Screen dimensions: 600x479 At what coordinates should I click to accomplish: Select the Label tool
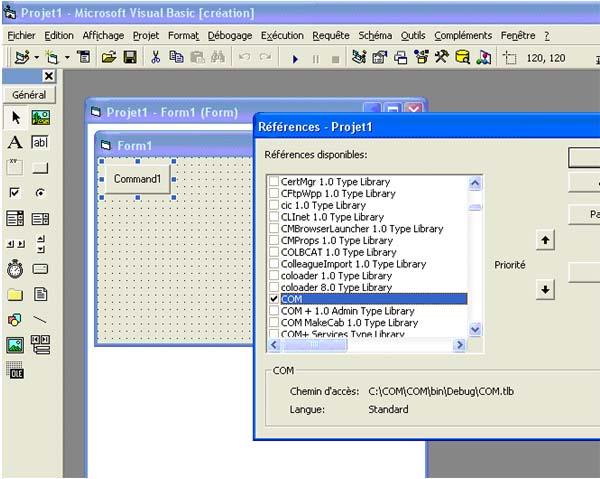coord(15,143)
